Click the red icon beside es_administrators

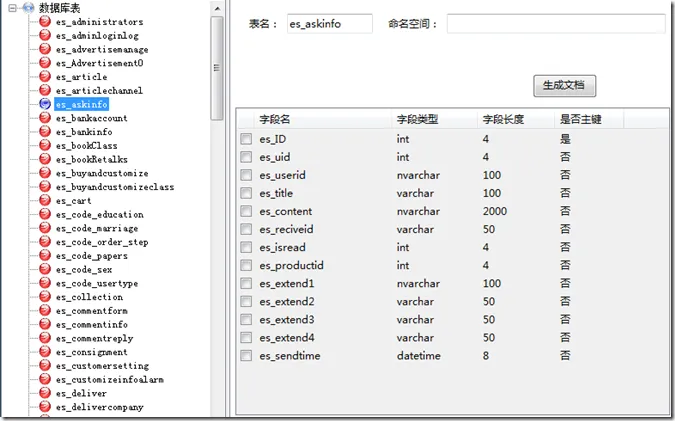point(45,21)
